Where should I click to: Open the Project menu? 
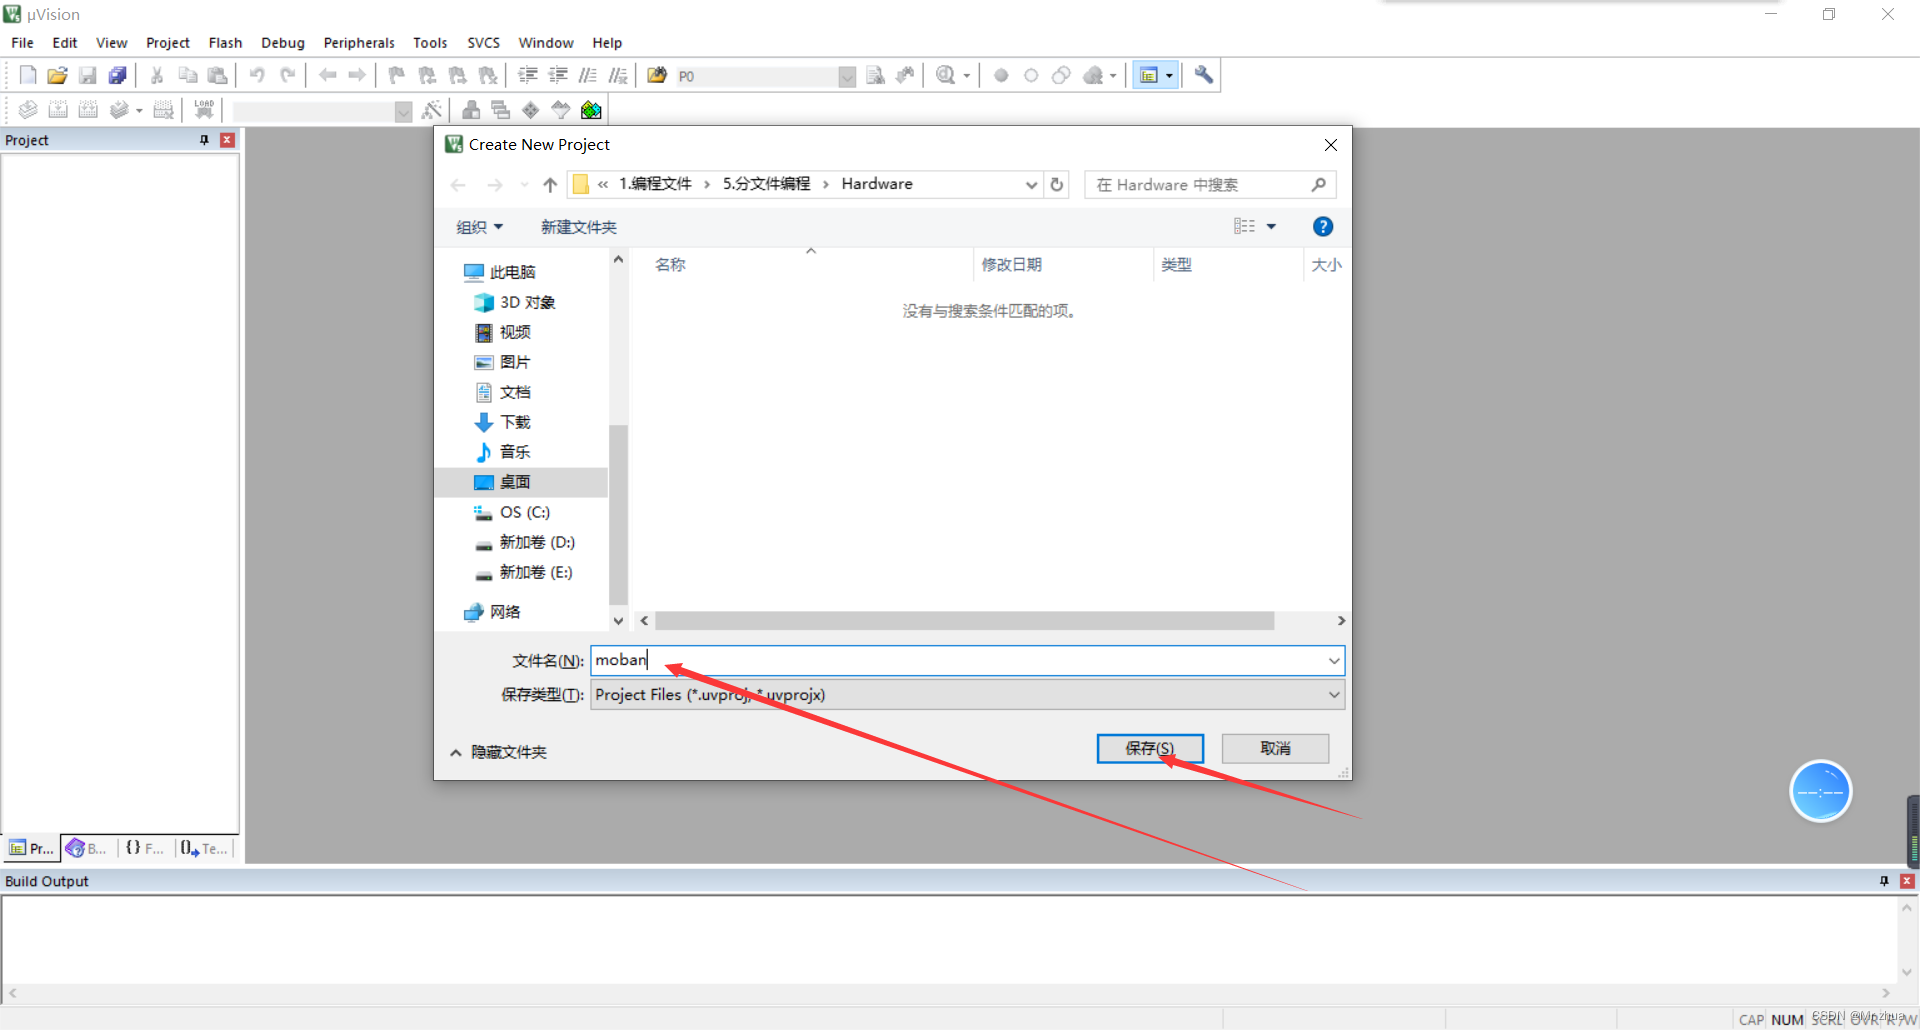pyautogui.click(x=168, y=43)
